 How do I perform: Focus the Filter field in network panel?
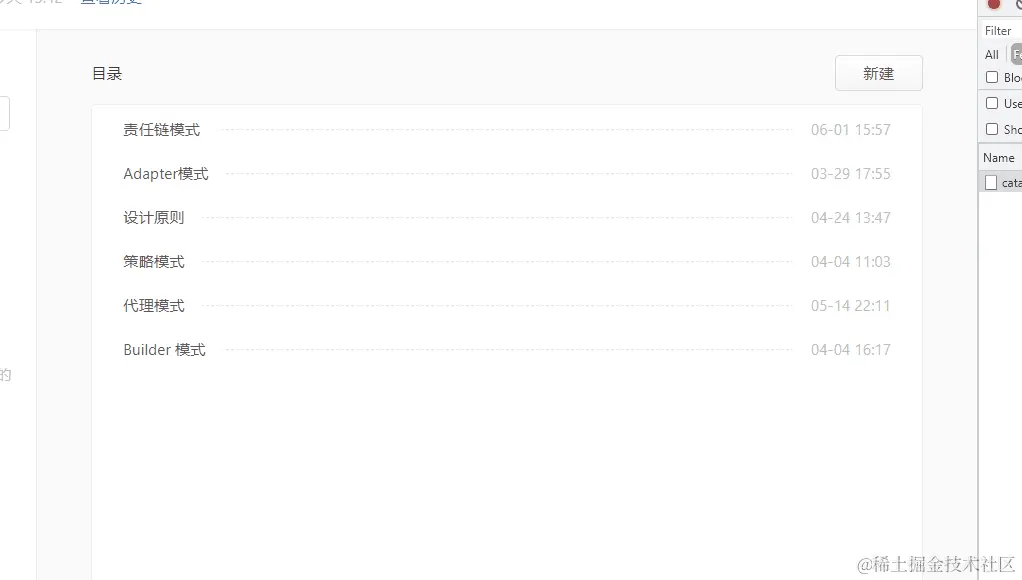coord(1001,31)
